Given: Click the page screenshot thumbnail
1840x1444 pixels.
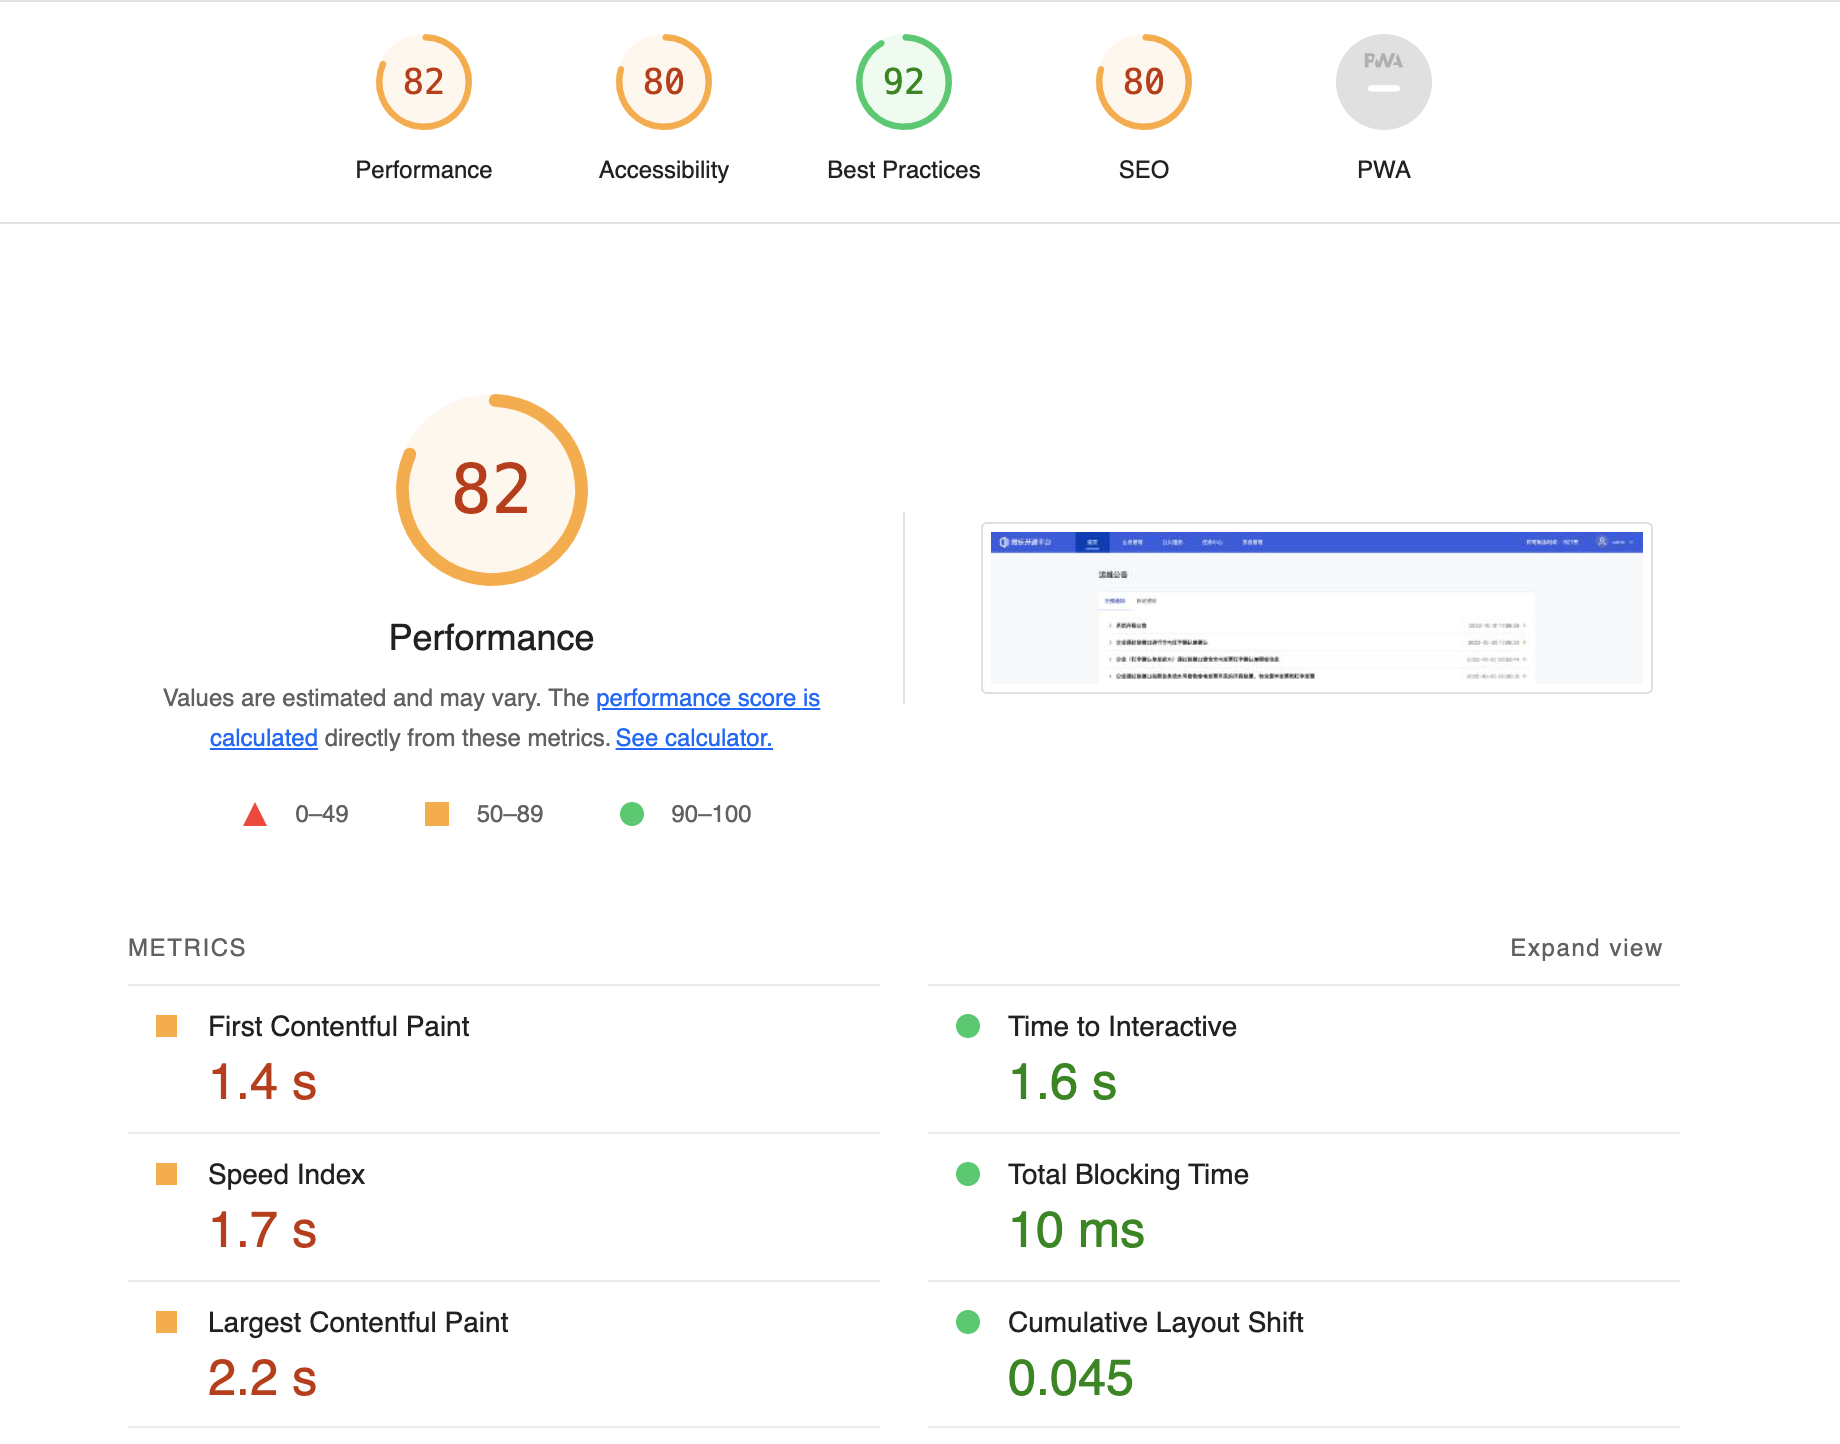Looking at the screenshot, I should 1316,608.
